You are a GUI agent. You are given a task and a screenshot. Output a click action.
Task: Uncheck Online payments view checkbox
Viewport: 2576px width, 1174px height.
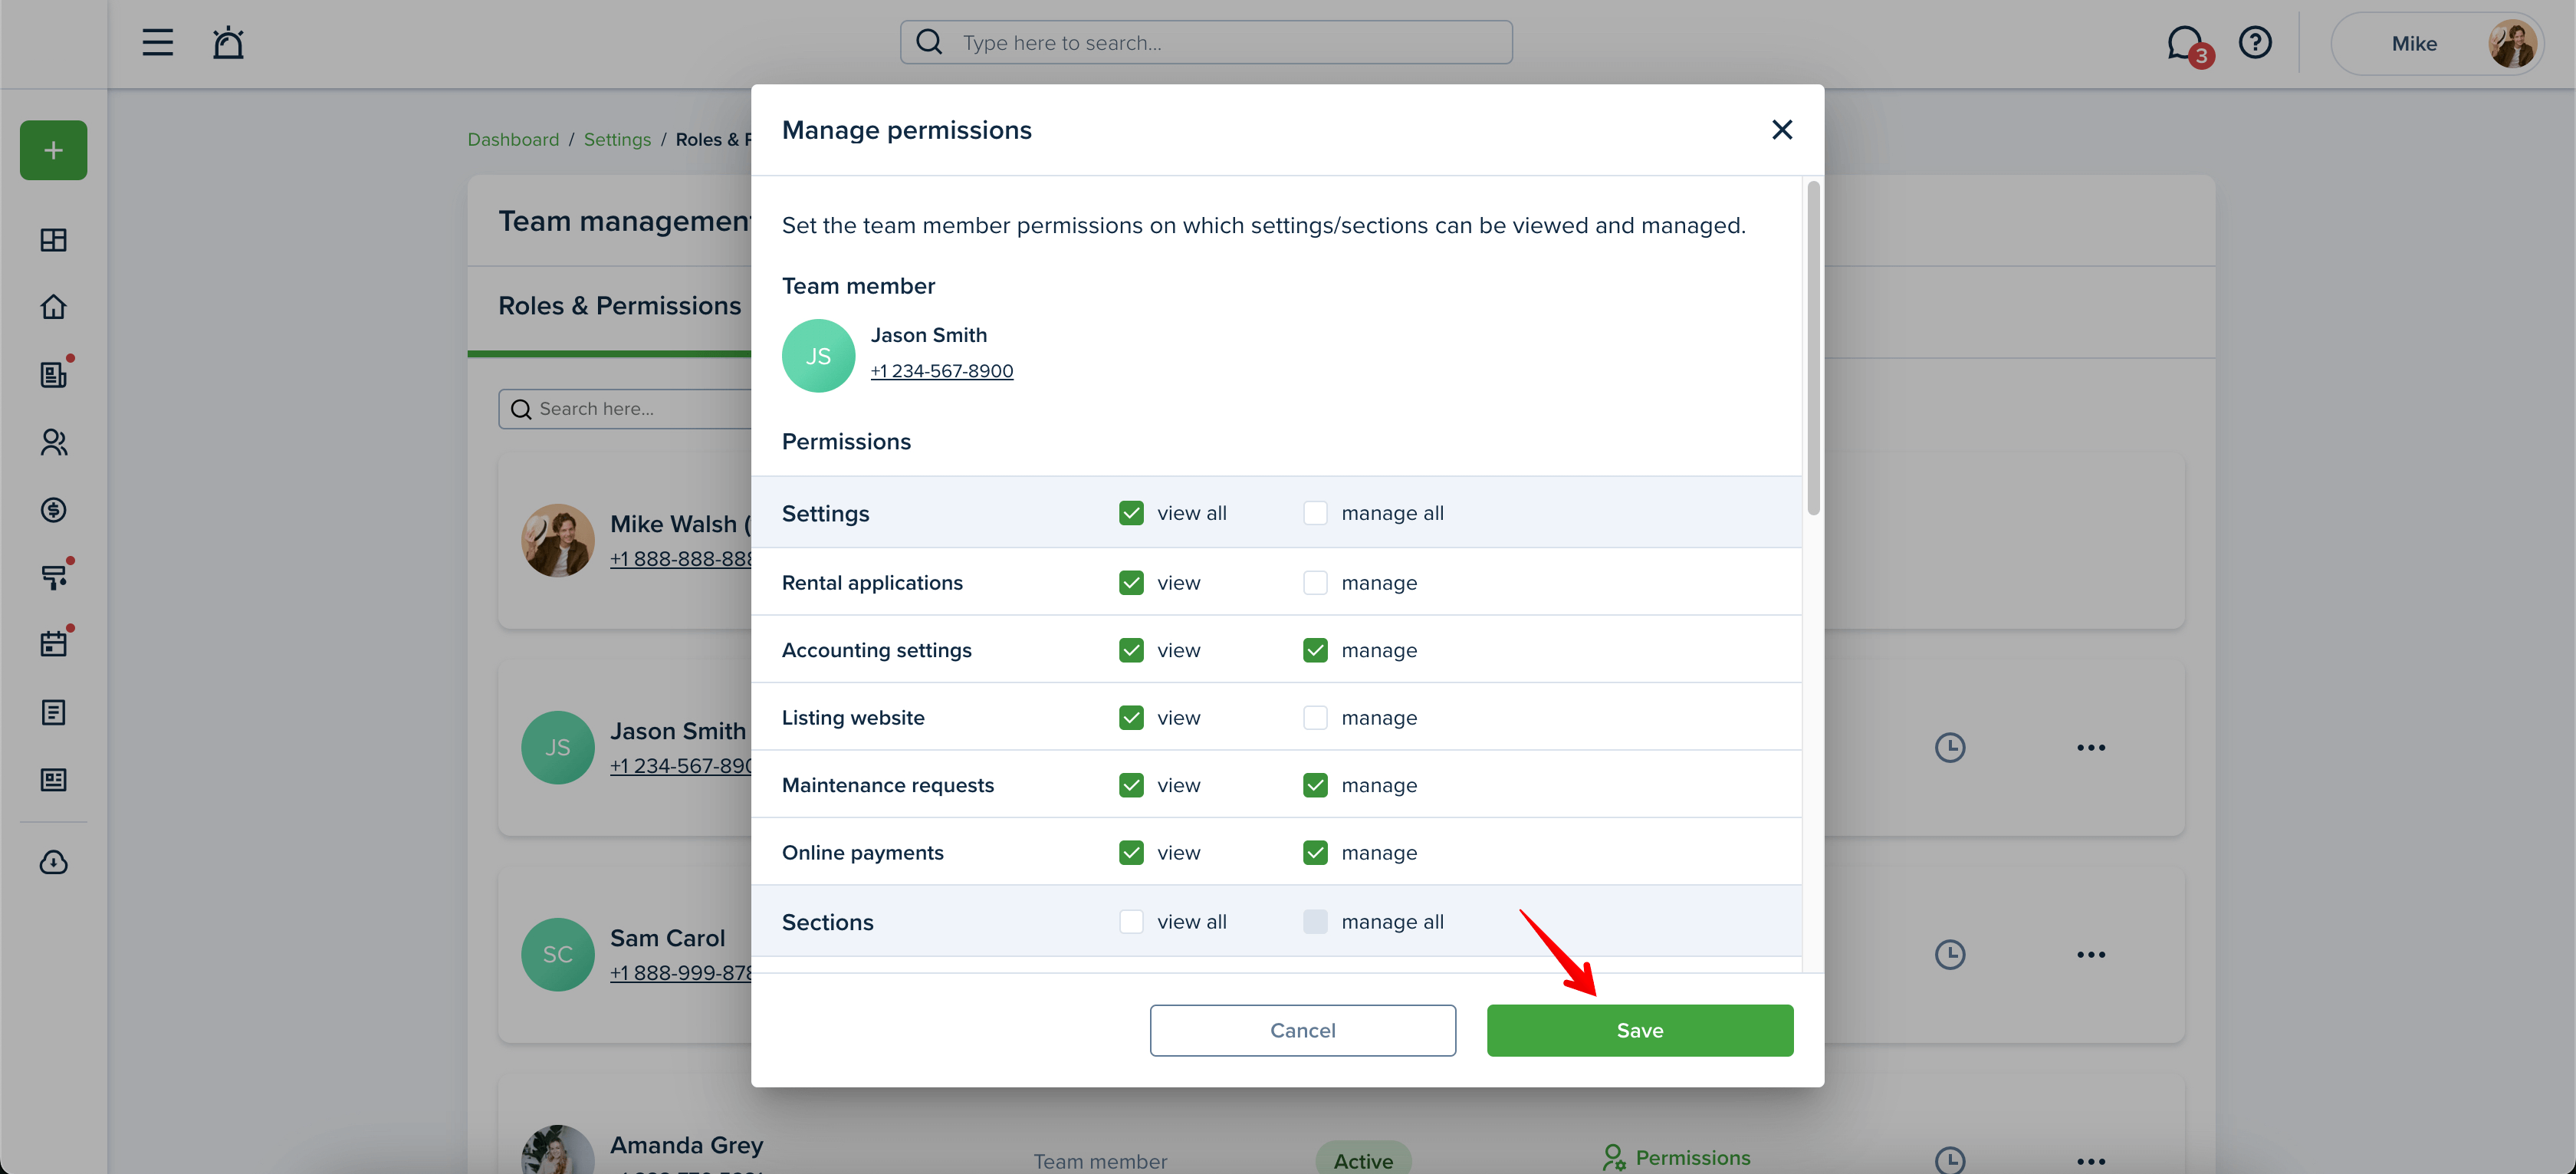click(x=1131, y=853)
